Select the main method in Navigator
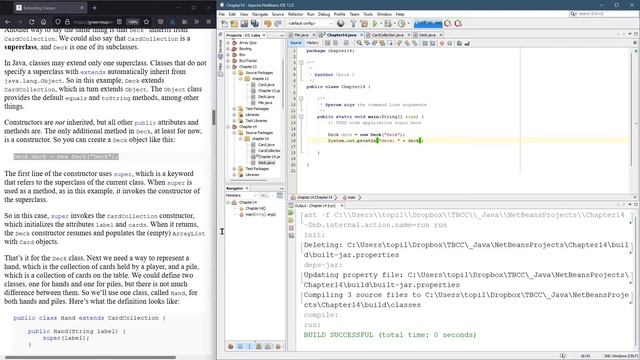 [x=260, y=214]
